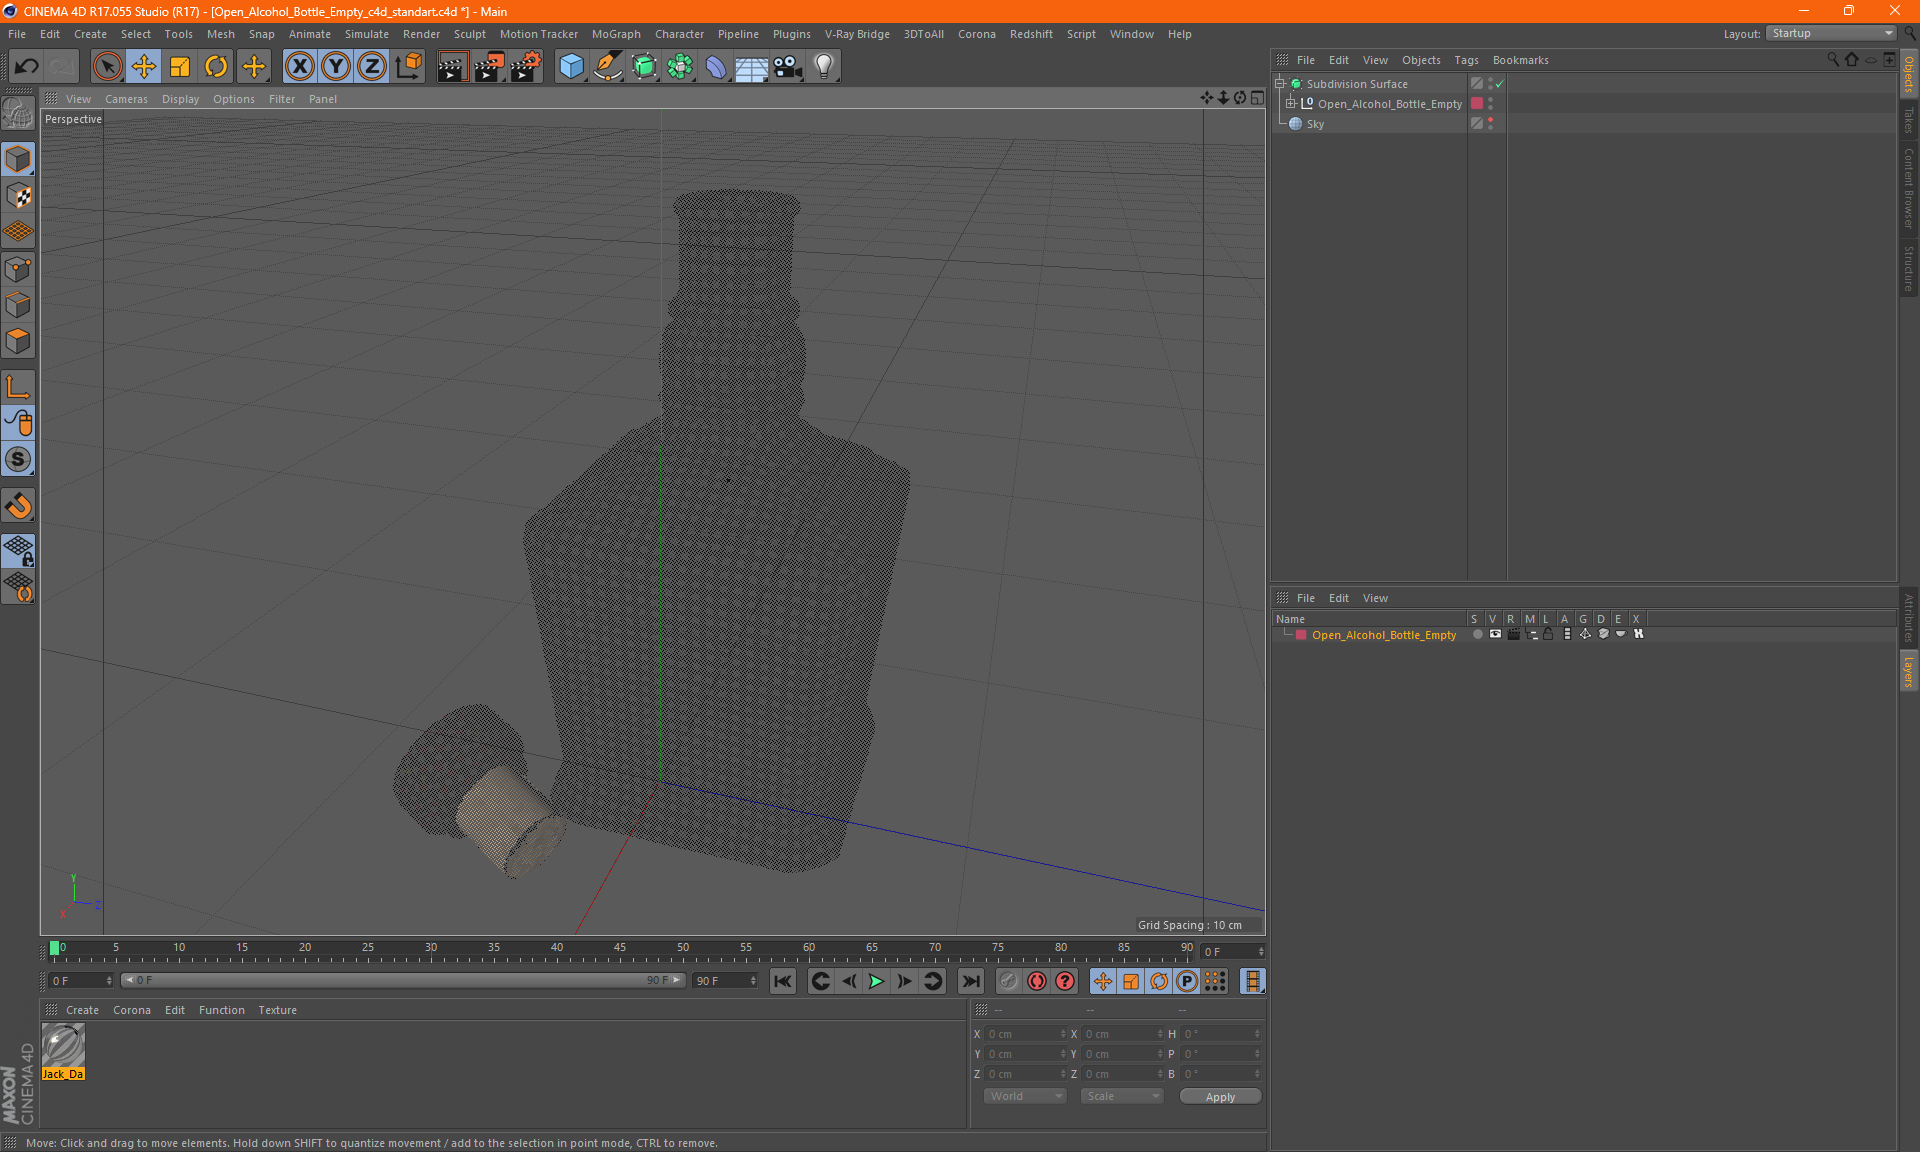Switch to Points mode

(x=18, y=269)
